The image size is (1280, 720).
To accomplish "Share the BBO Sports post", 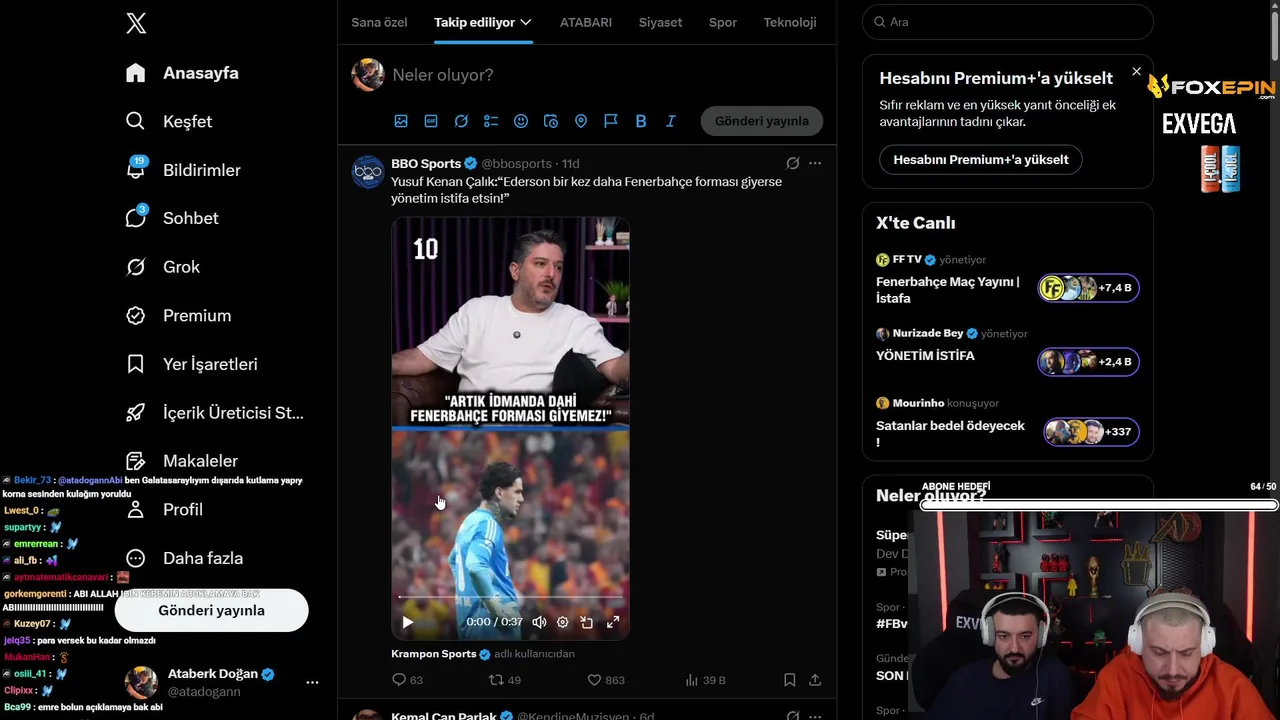I will click(815, 680).
